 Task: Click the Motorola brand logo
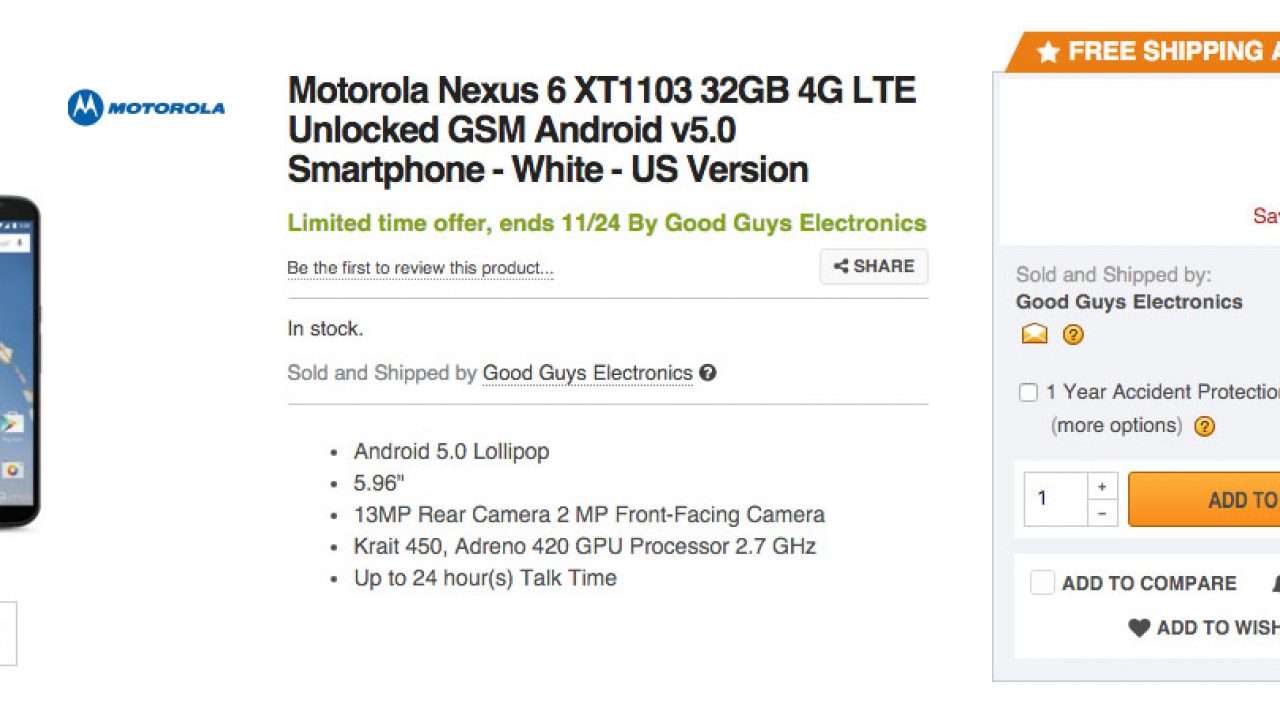[x=146, y=108]
